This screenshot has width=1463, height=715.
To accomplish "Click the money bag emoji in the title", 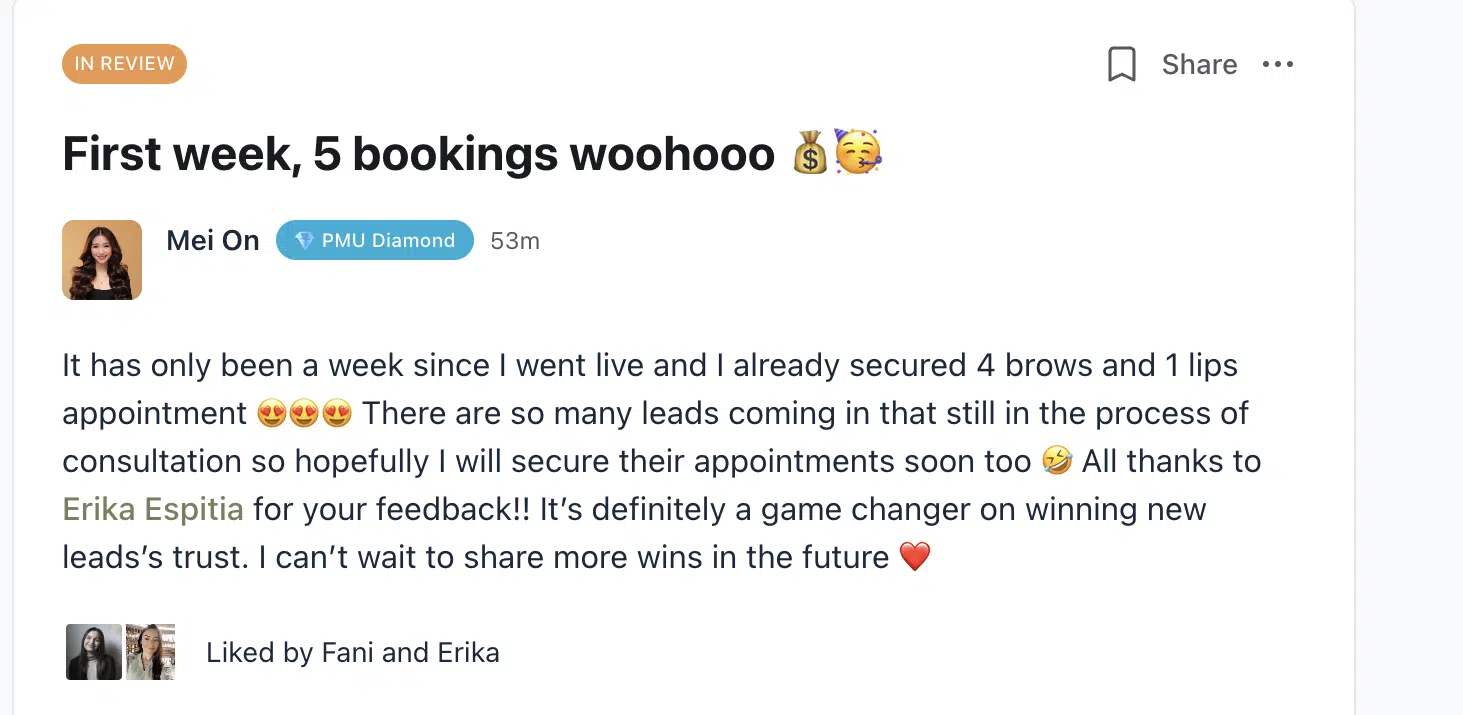I will tap(810, 155).
